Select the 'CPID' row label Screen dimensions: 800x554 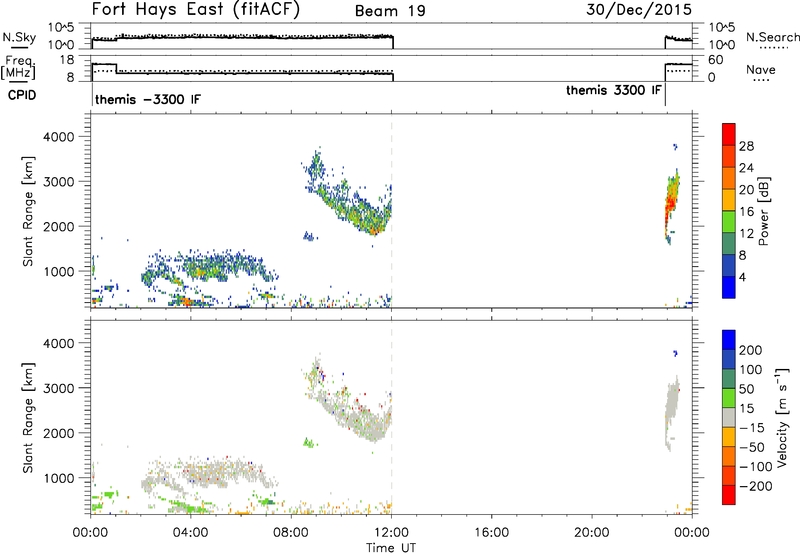pyautogui.click(x=22, y=95)
